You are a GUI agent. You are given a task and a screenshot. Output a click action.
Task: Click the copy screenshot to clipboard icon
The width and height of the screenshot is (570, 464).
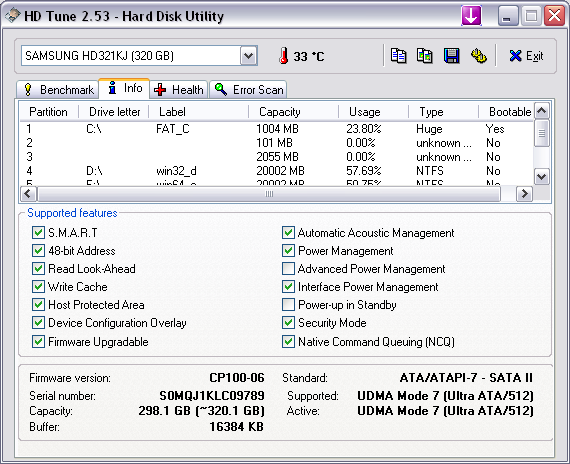425,56
